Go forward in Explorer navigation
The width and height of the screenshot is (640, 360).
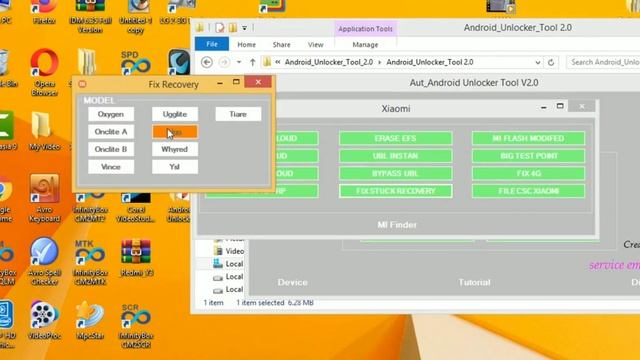pos(224,62)
